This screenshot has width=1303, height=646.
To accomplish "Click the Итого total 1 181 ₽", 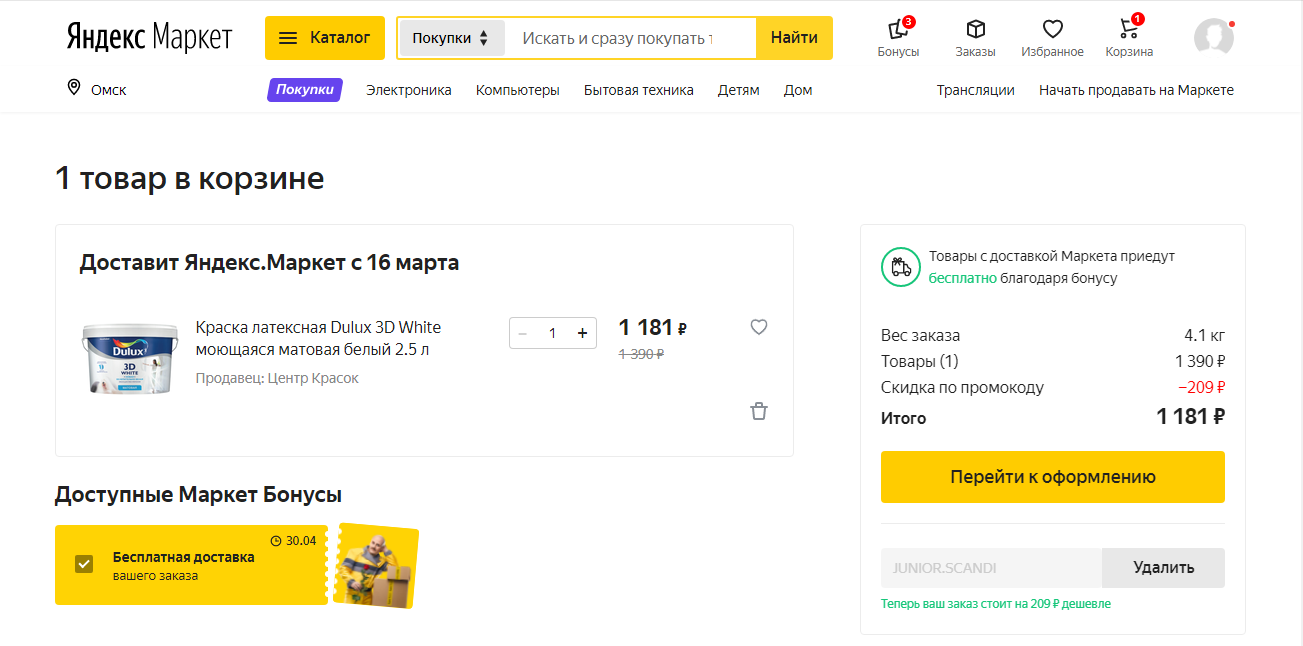I will pos(1191,416).
